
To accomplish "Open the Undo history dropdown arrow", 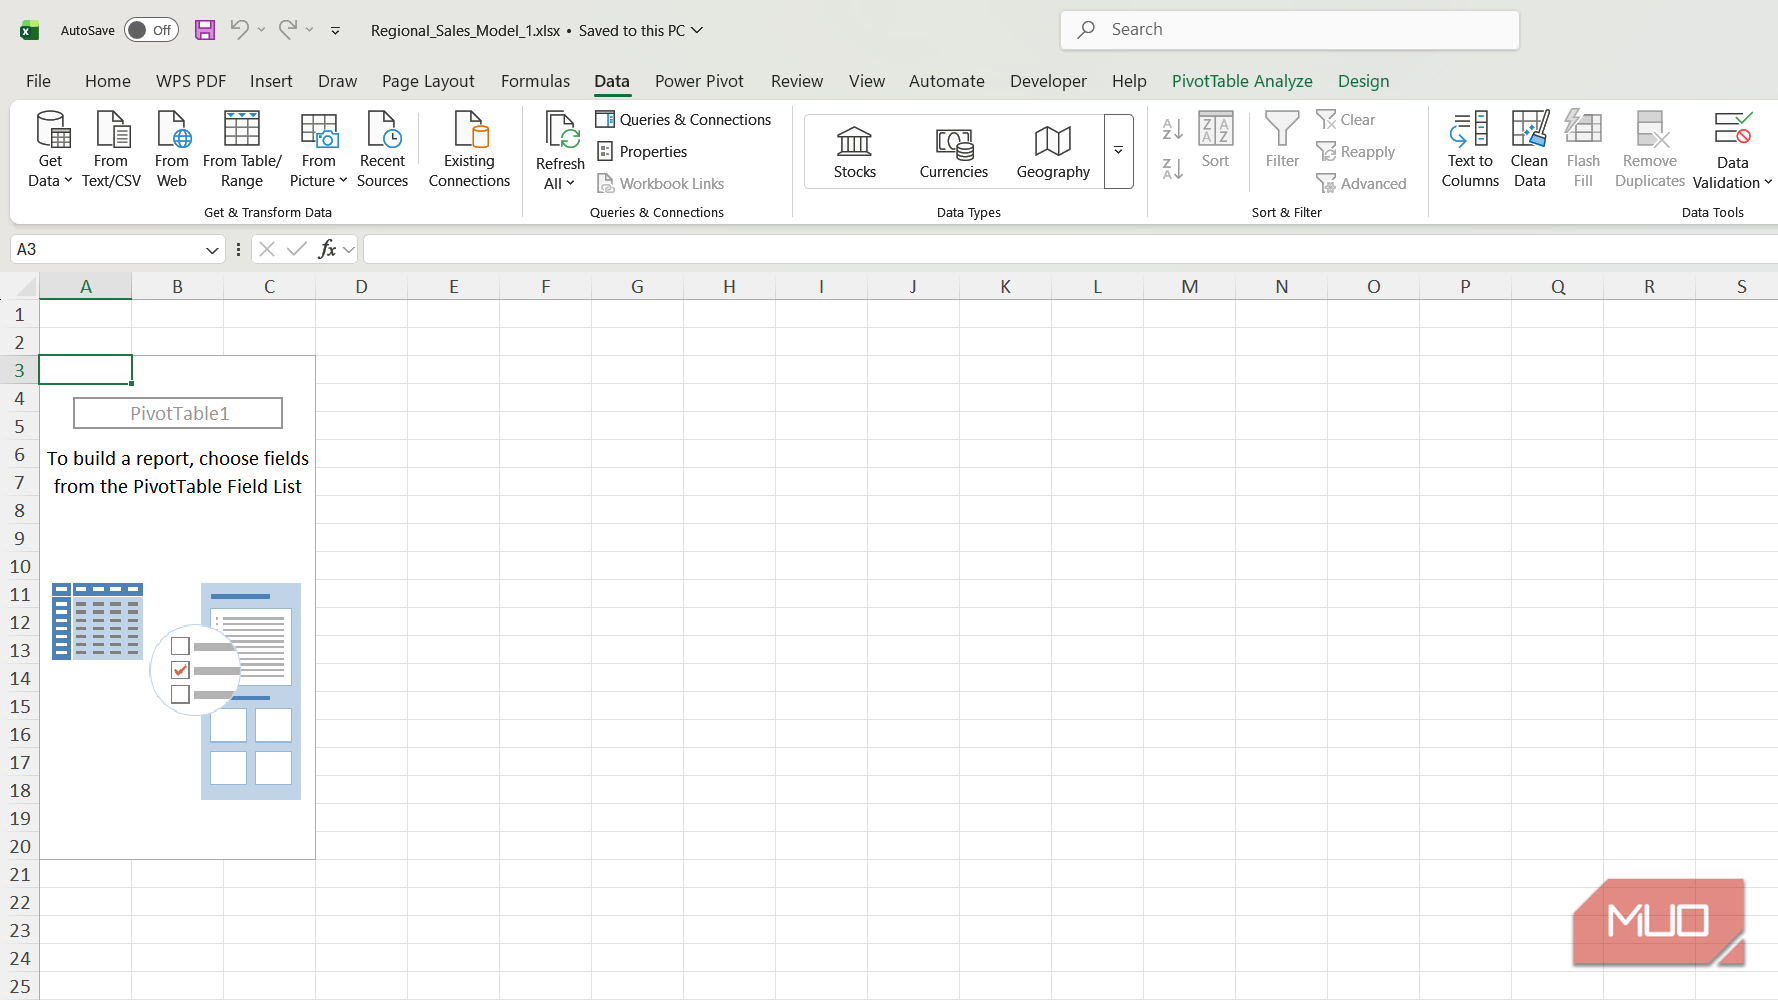I will 262,30.
